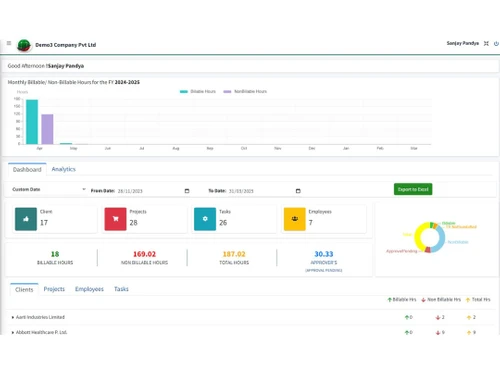
Task: Click the Sanjay Pandya user name
Action: click(463, 43)
